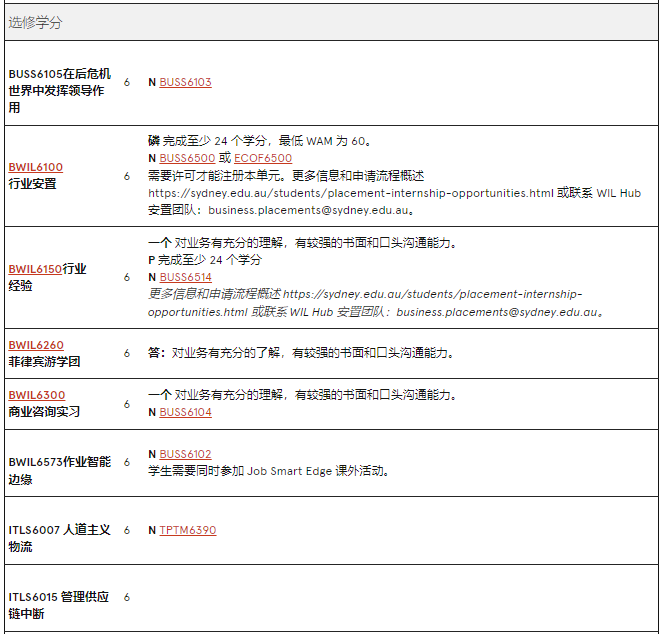Viewport: 662px width, 634px height.
Task: Select the BUSS6105在后危机世界中发挥领导作用 unit title
Action: click(60, 91)
